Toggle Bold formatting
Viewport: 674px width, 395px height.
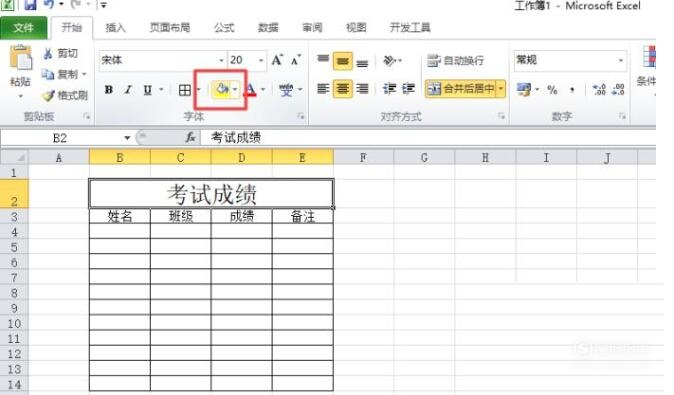tap(109, 90)
